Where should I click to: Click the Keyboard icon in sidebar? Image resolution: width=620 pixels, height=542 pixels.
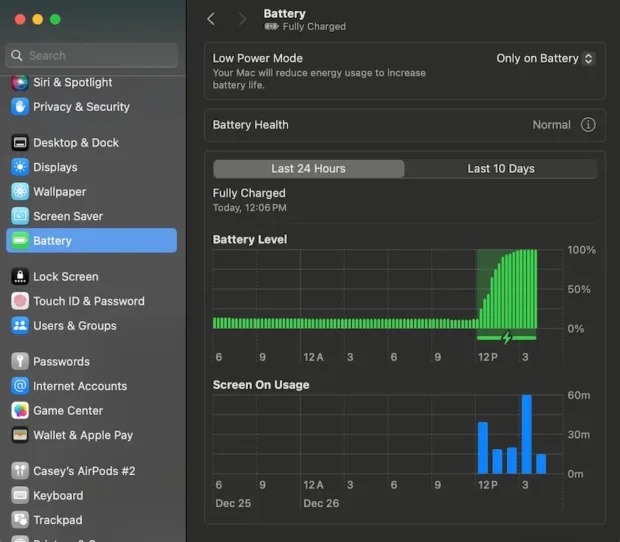[x=20, y=495]
